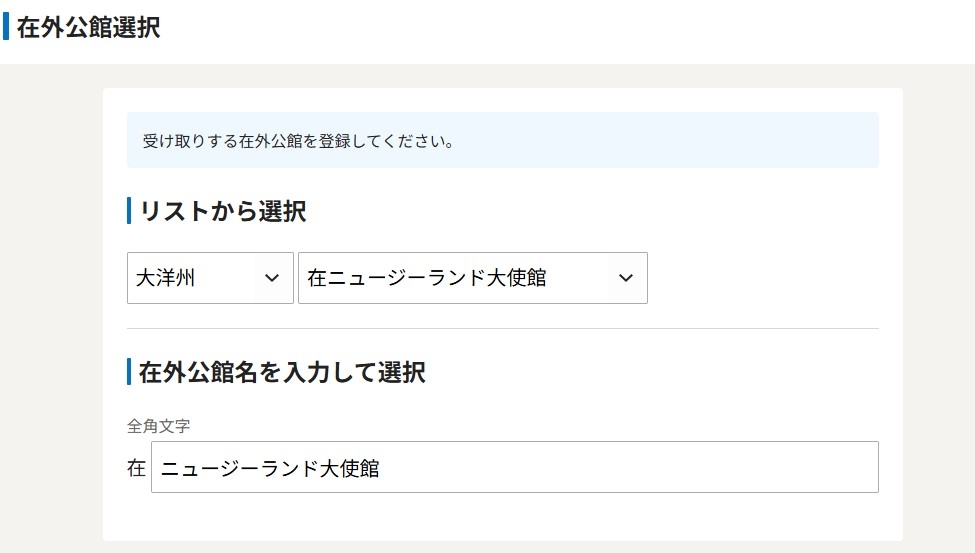
Task: Click blue accent bar beside 在外公館名を入力して選択
Action: pos(129,372)
